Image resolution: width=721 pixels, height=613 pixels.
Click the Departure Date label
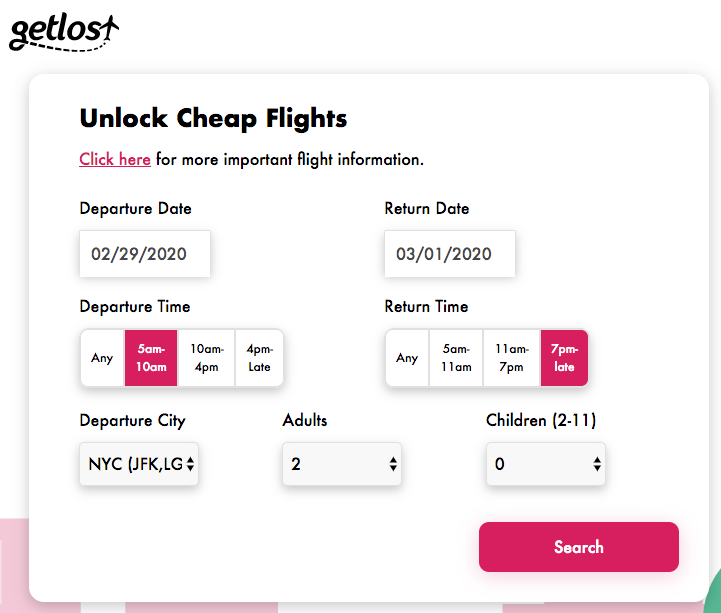(x=135, y=209)
